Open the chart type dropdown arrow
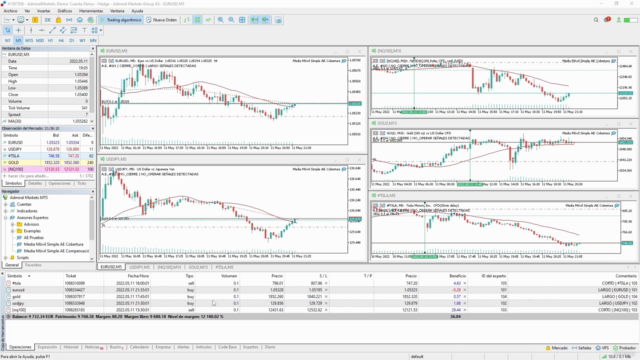This screenshot has height=360, width=640. [x=13, y=20]
